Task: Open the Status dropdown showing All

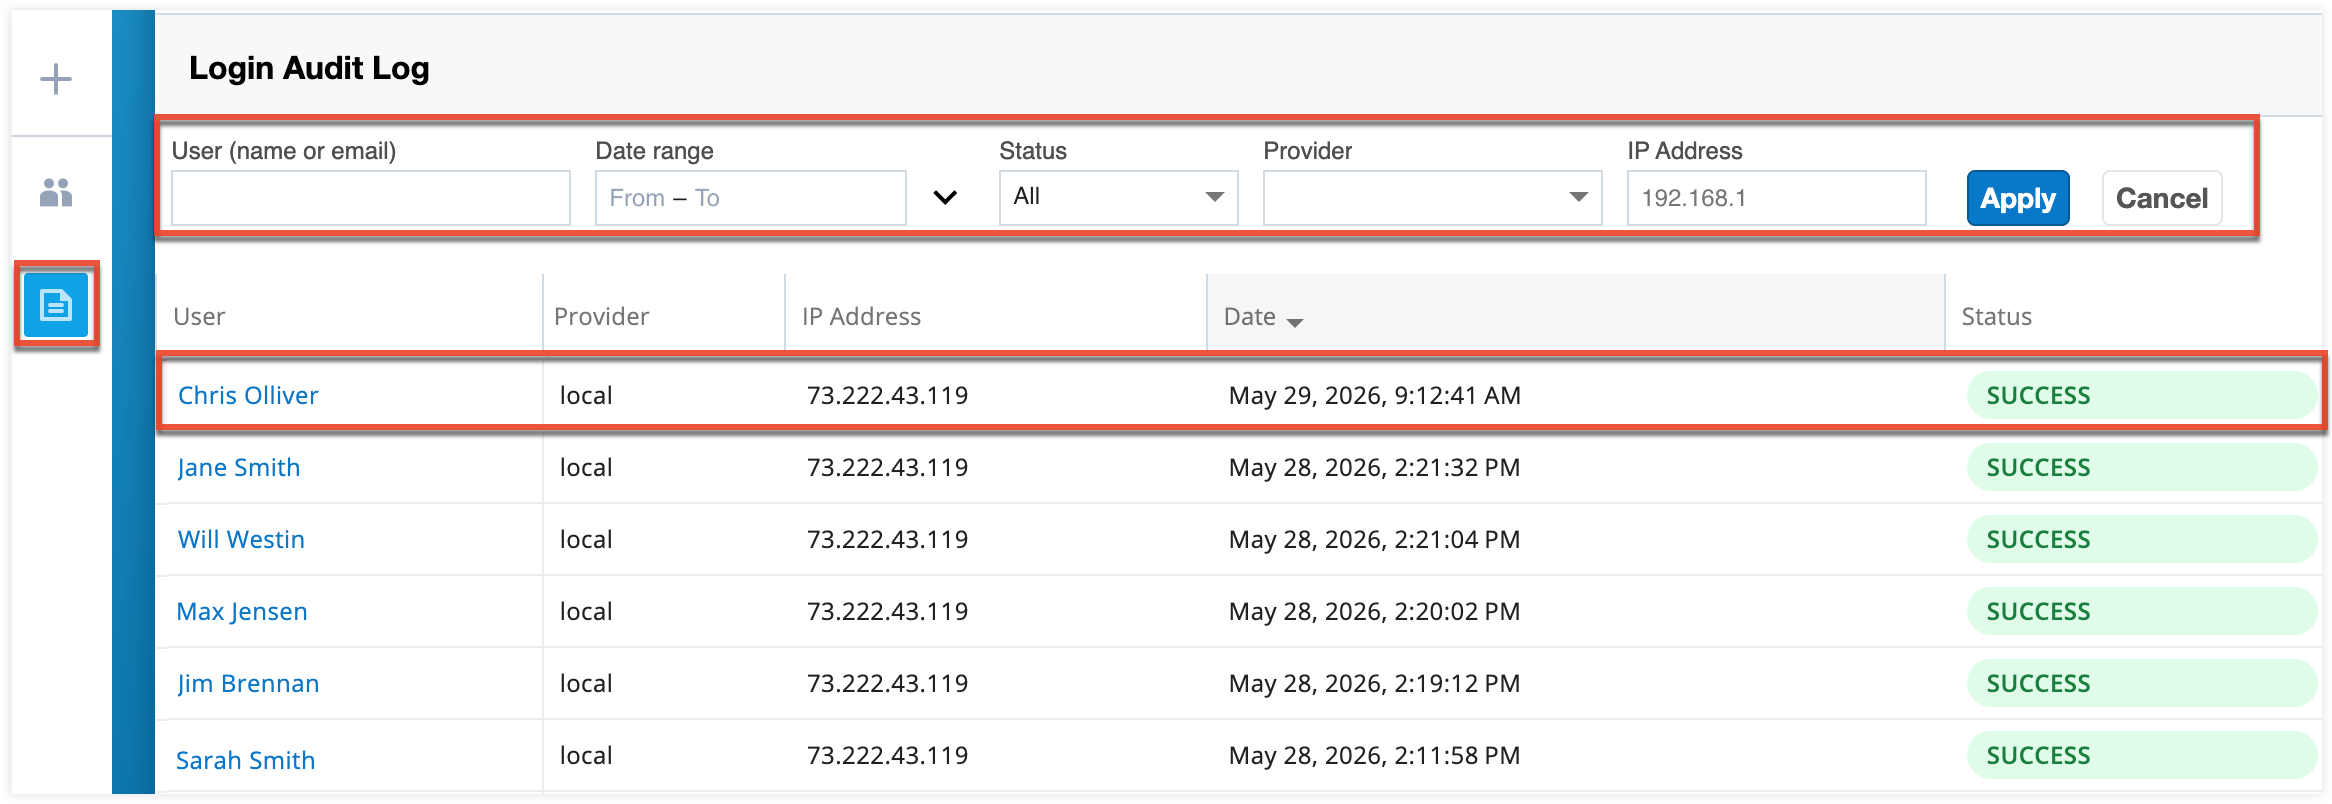Action: point(1119,197)
